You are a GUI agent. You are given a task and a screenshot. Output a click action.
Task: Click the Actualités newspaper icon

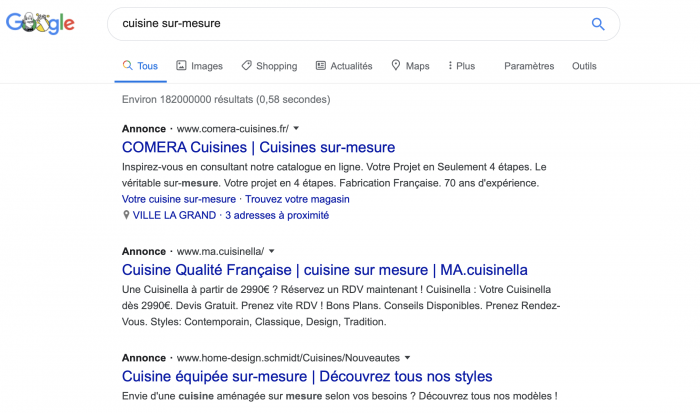(321, 66)
